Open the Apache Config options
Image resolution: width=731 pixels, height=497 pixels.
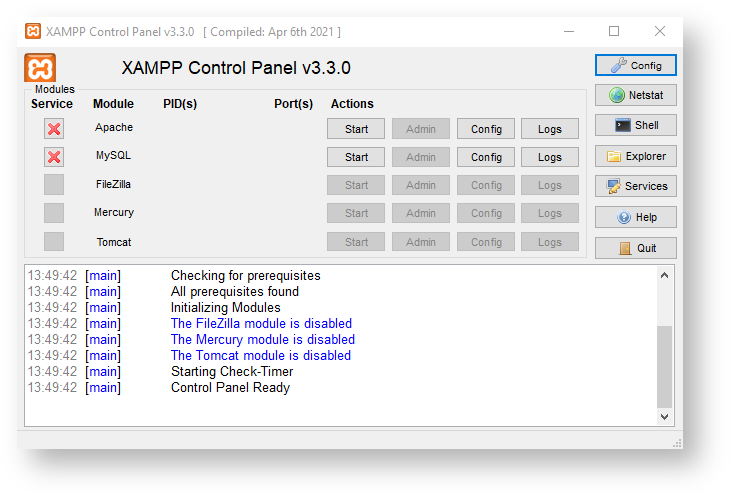pyautogui.click(x=486, y=129)
